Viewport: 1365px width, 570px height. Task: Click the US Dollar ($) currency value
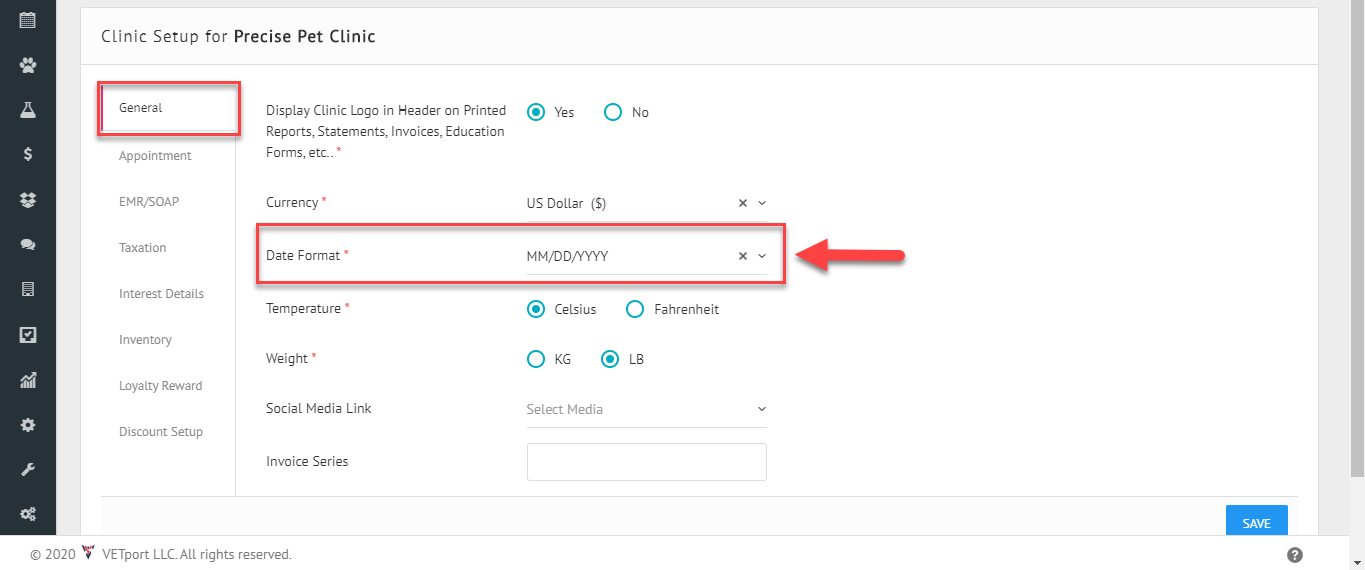click(566, 203)
